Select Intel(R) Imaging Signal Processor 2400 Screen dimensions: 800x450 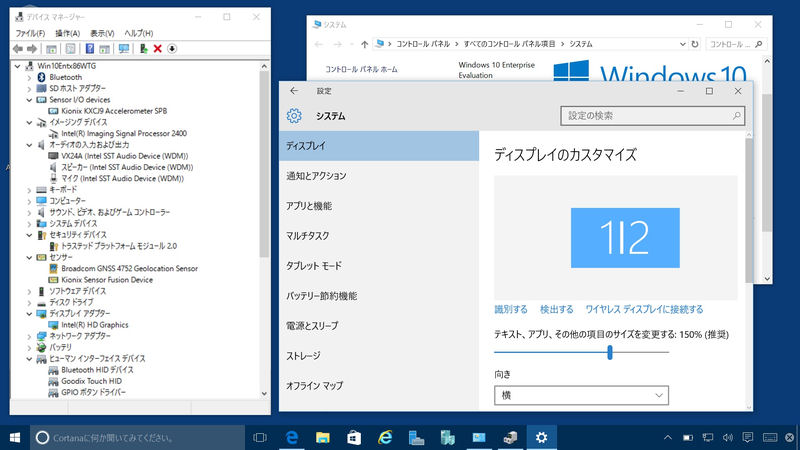tap(124, 133)
